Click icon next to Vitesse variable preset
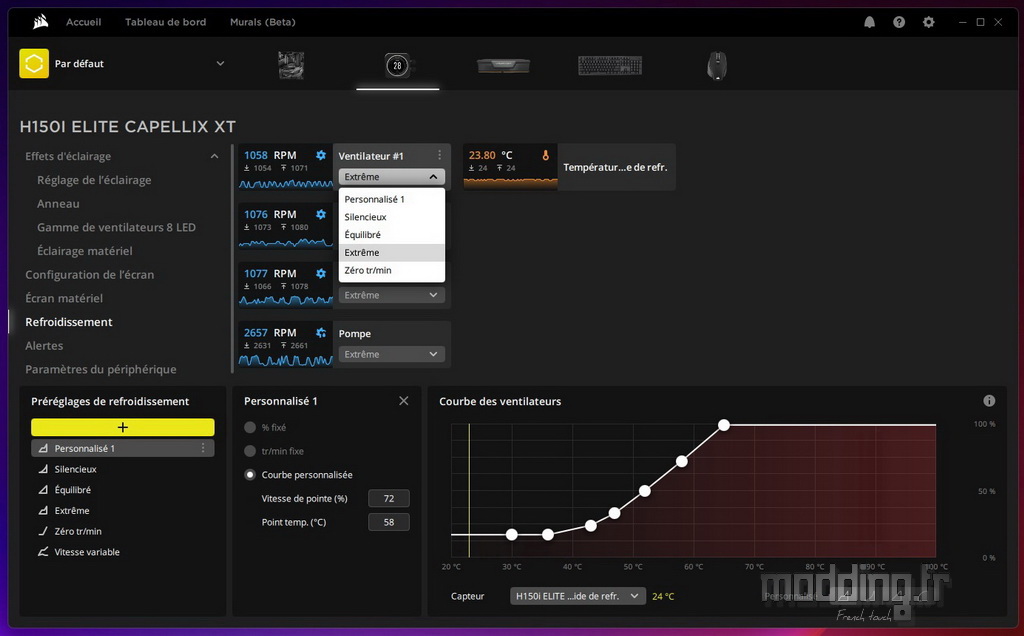The image size is (1024, 636). 43,552
